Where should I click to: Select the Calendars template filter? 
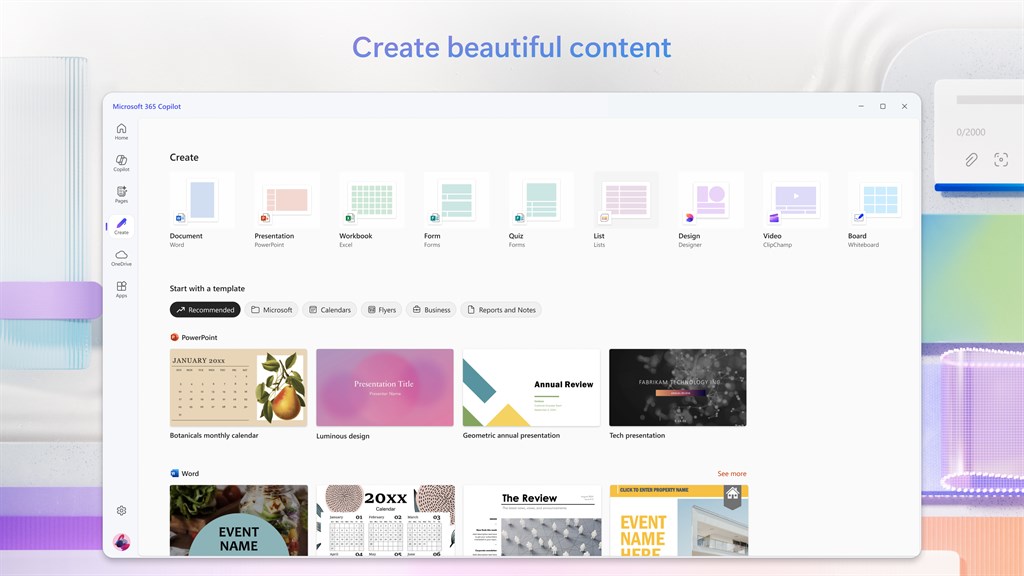point(330,310)
